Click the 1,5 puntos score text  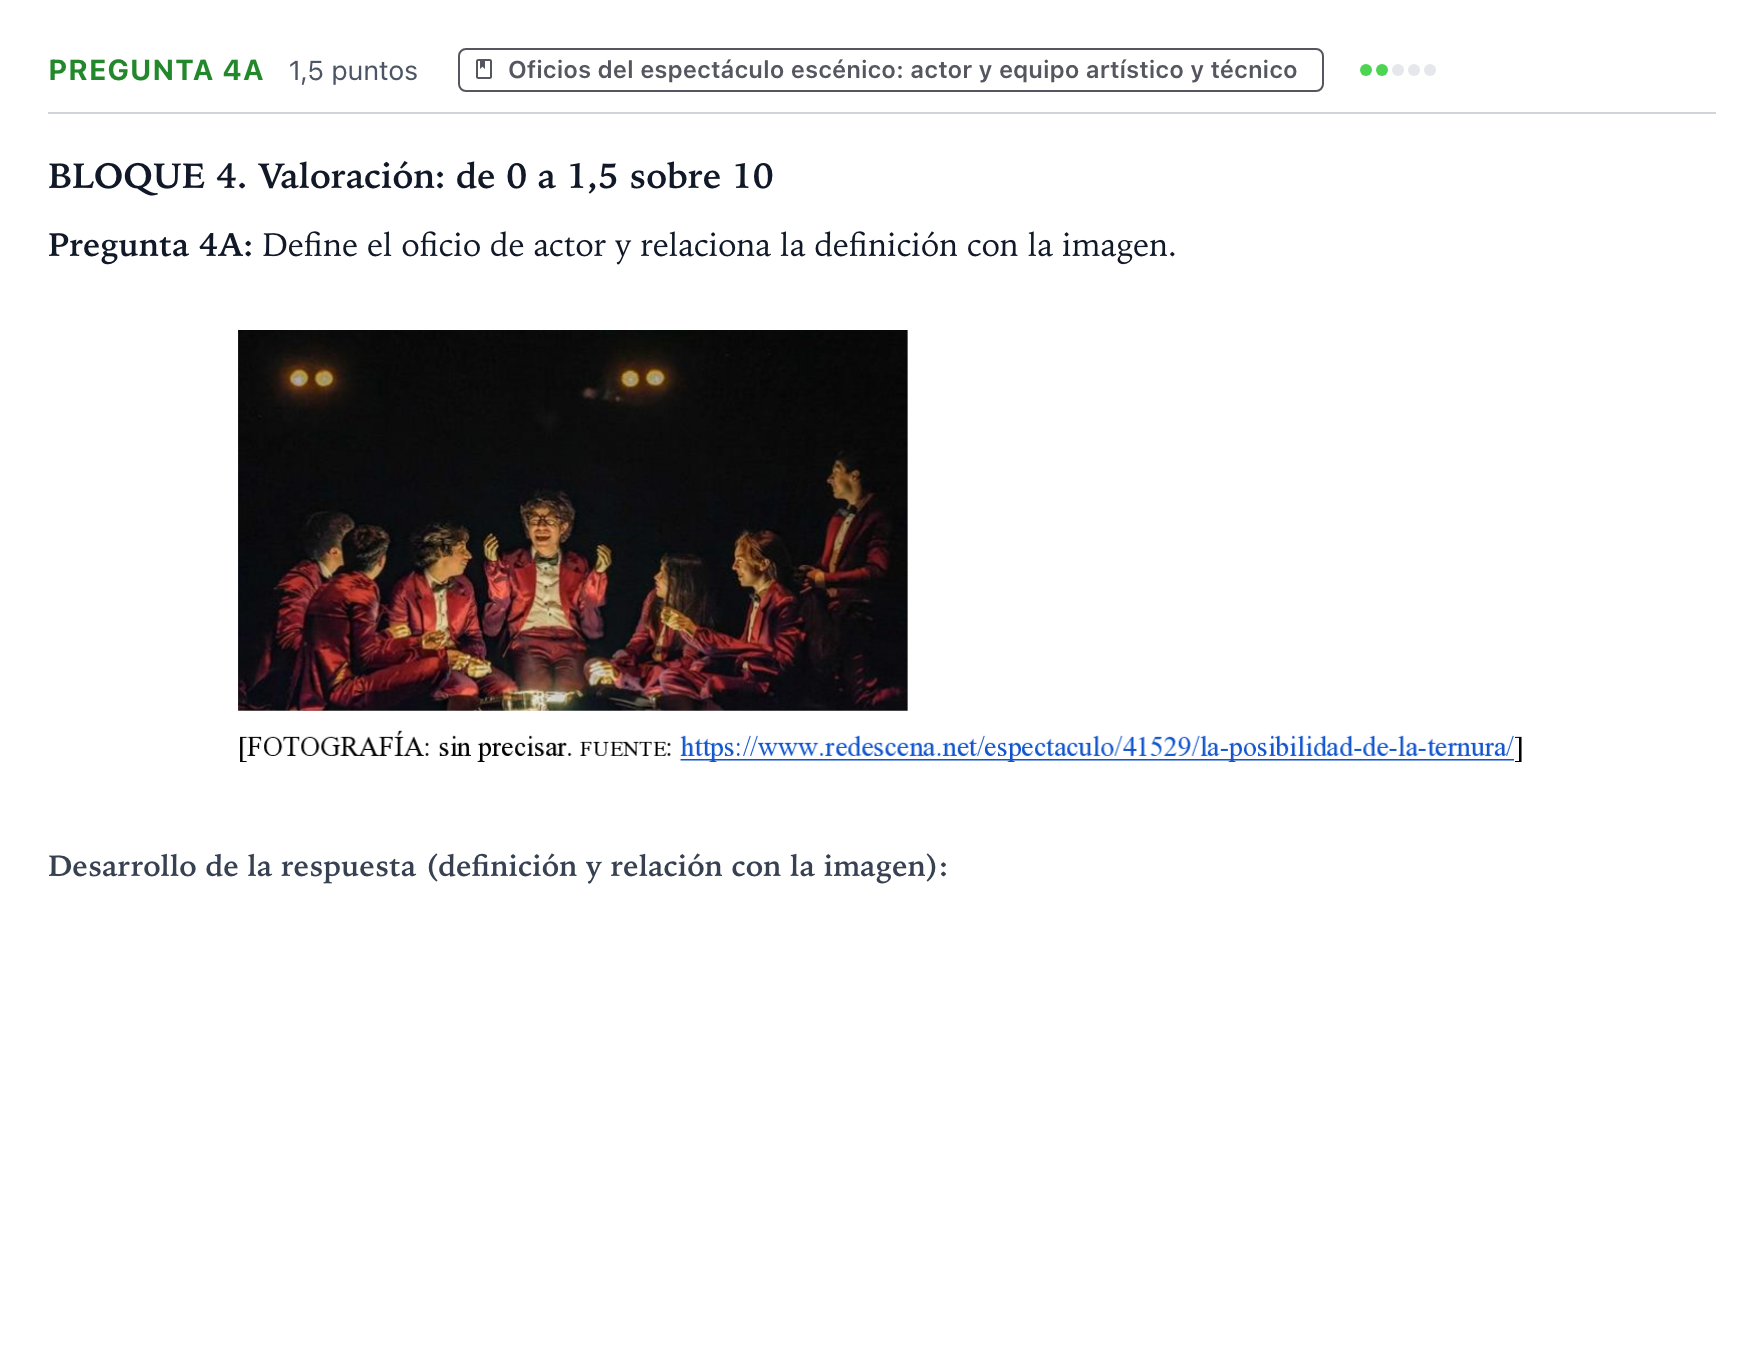point(353,71)
